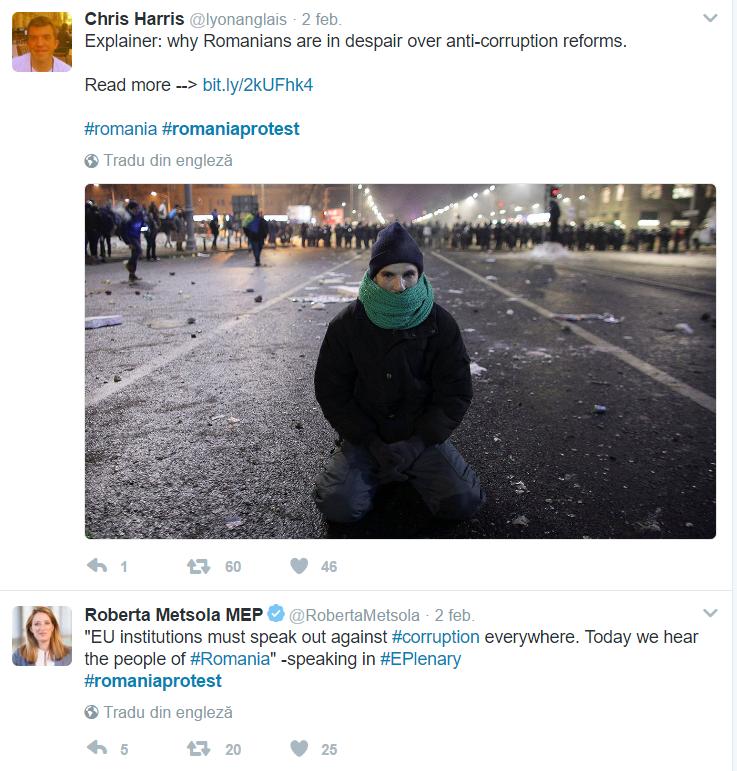Screen dimensions: 737x771
Task: Open the bit.ly/2kUFhk4 link
Action: pyautogui.click(x=258, y=85)
